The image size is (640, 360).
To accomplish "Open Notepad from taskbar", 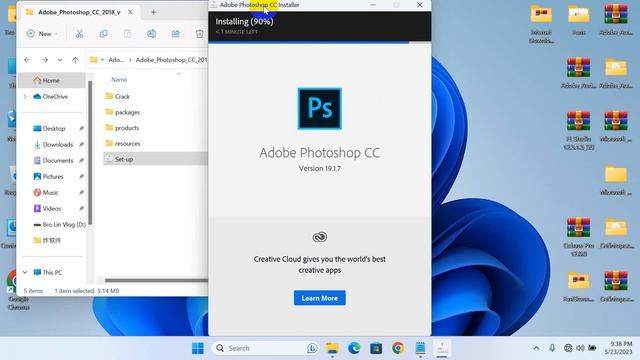I will 420,348.
